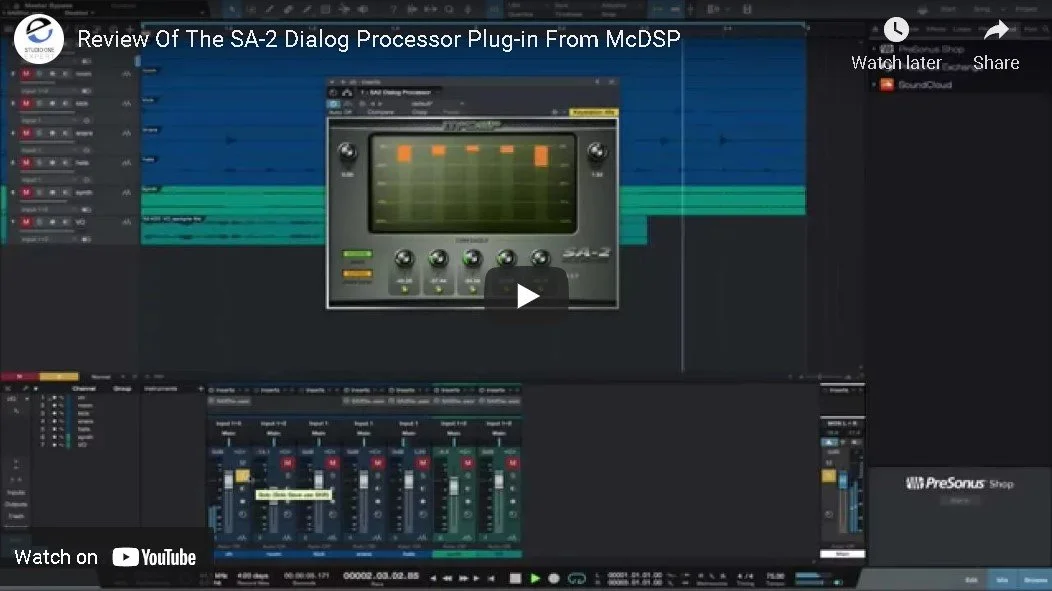Mute the first track in track list
The height and width of the screenshot is (591, 1052).
pos(26,74)
